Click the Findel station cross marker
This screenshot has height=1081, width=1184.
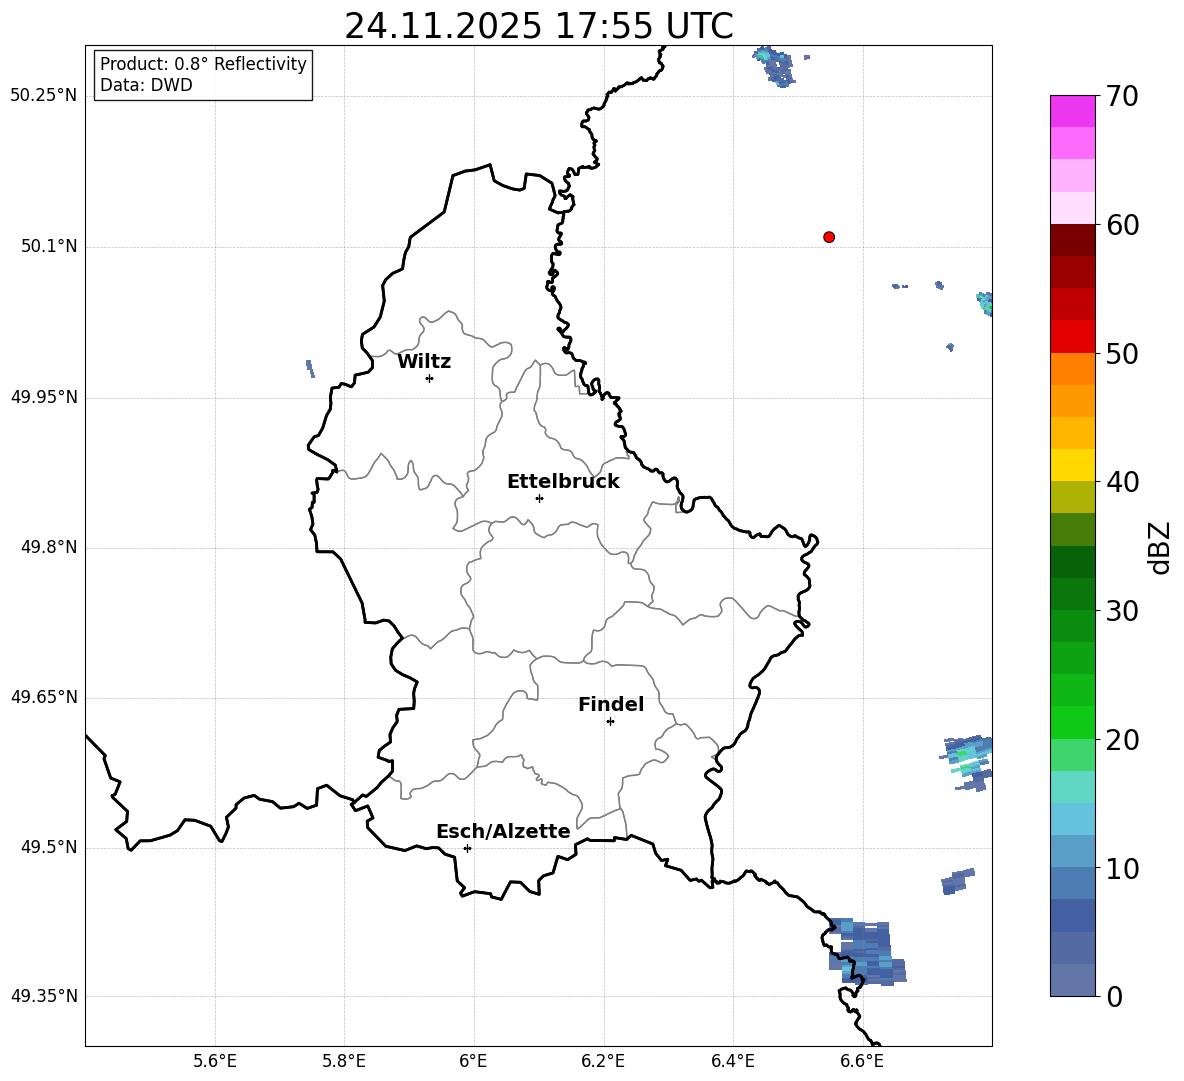(x=610, y=722)
